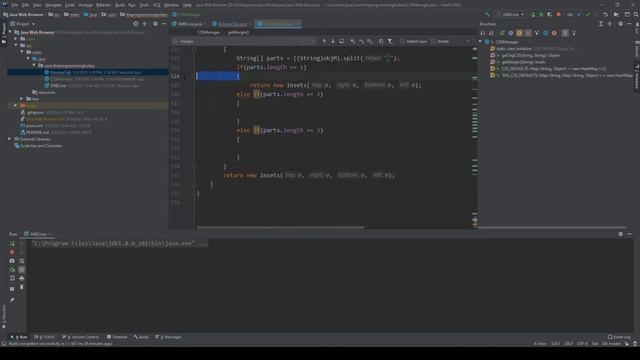Hide the Project panel with the minus icon
This screenshot has height=360, width=640.
[164, 24]
